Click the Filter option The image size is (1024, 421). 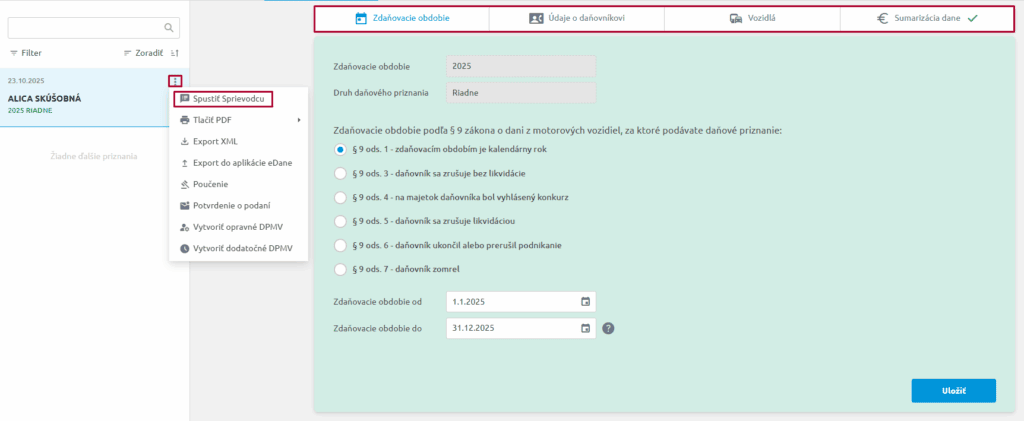click(26, 53)
